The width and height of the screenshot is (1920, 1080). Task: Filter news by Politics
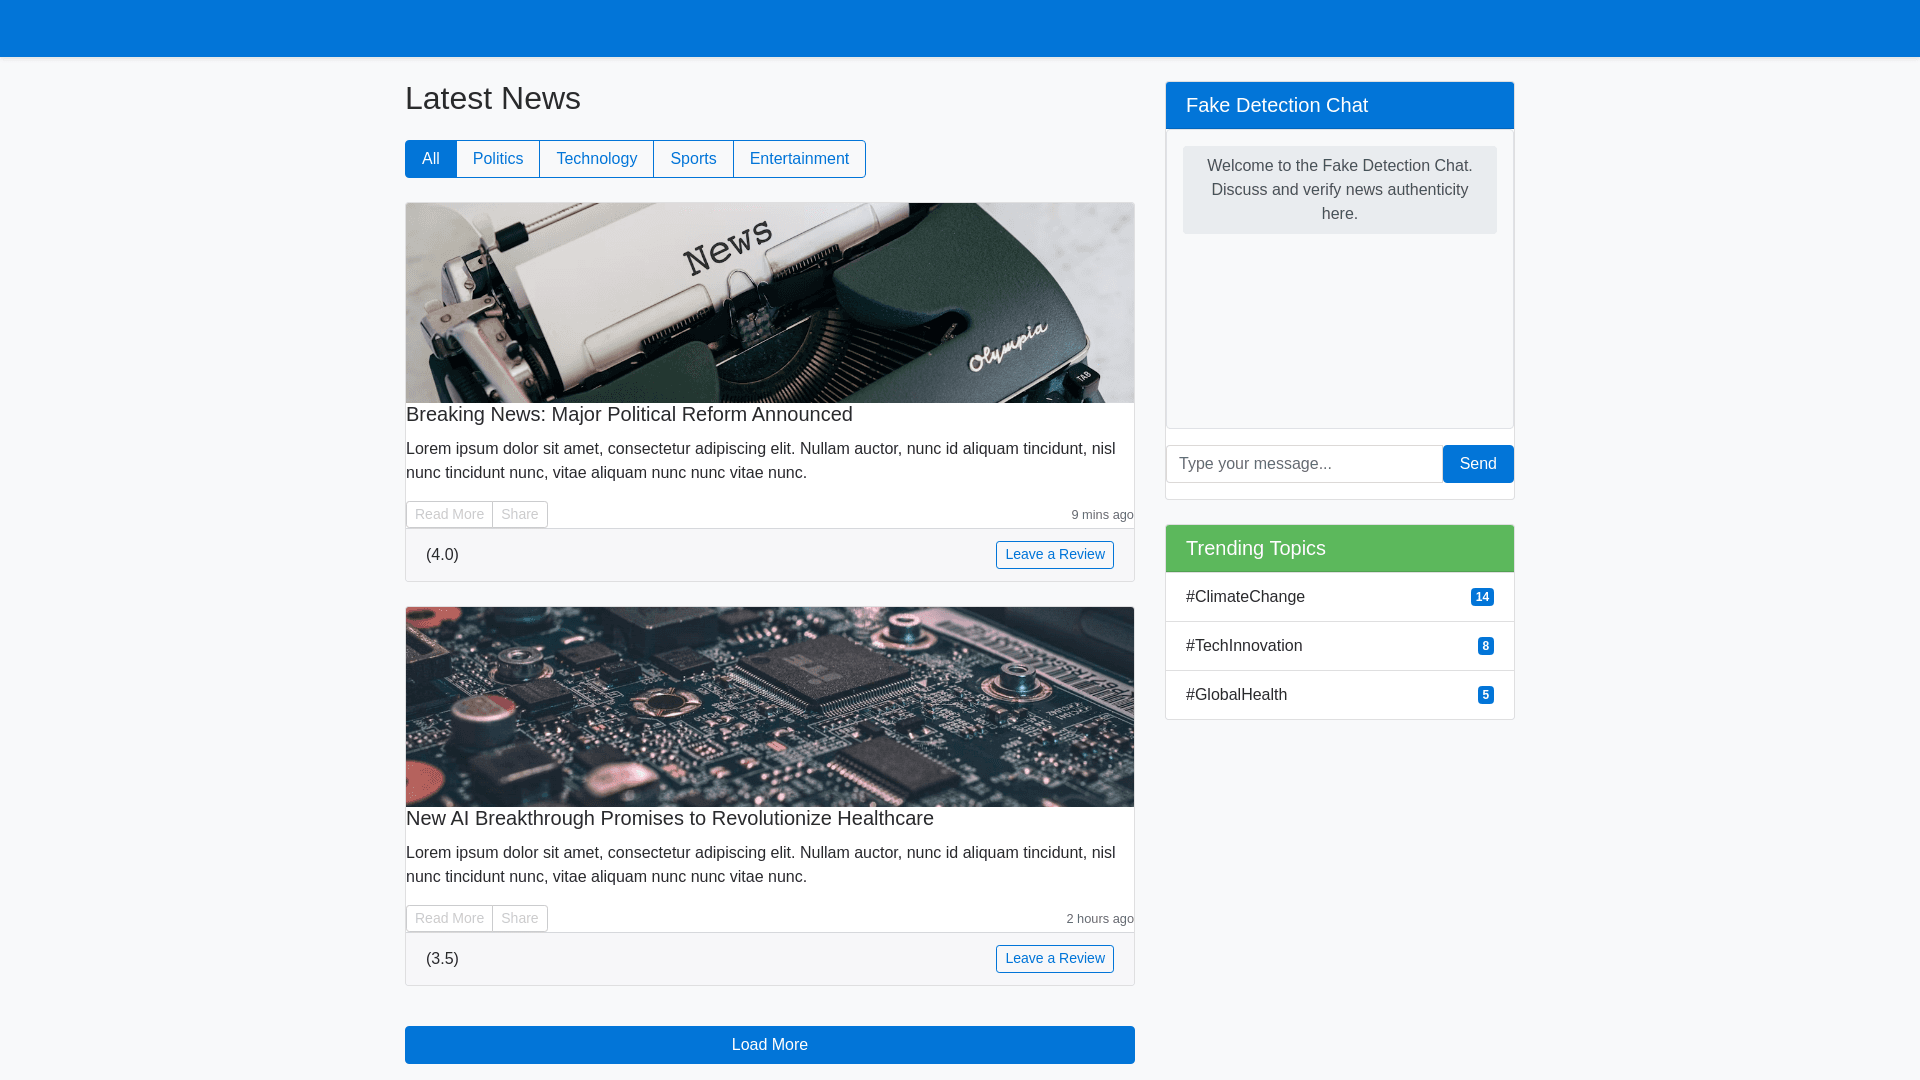[x=497, y=159]
